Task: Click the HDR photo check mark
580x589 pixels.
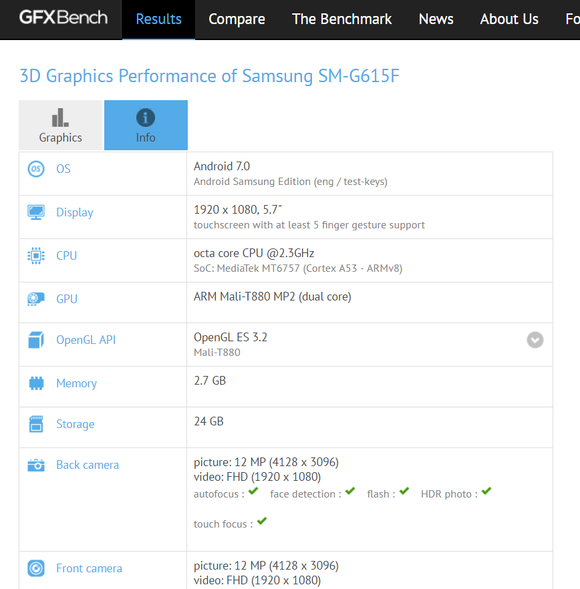Action: tap(486, 491)
